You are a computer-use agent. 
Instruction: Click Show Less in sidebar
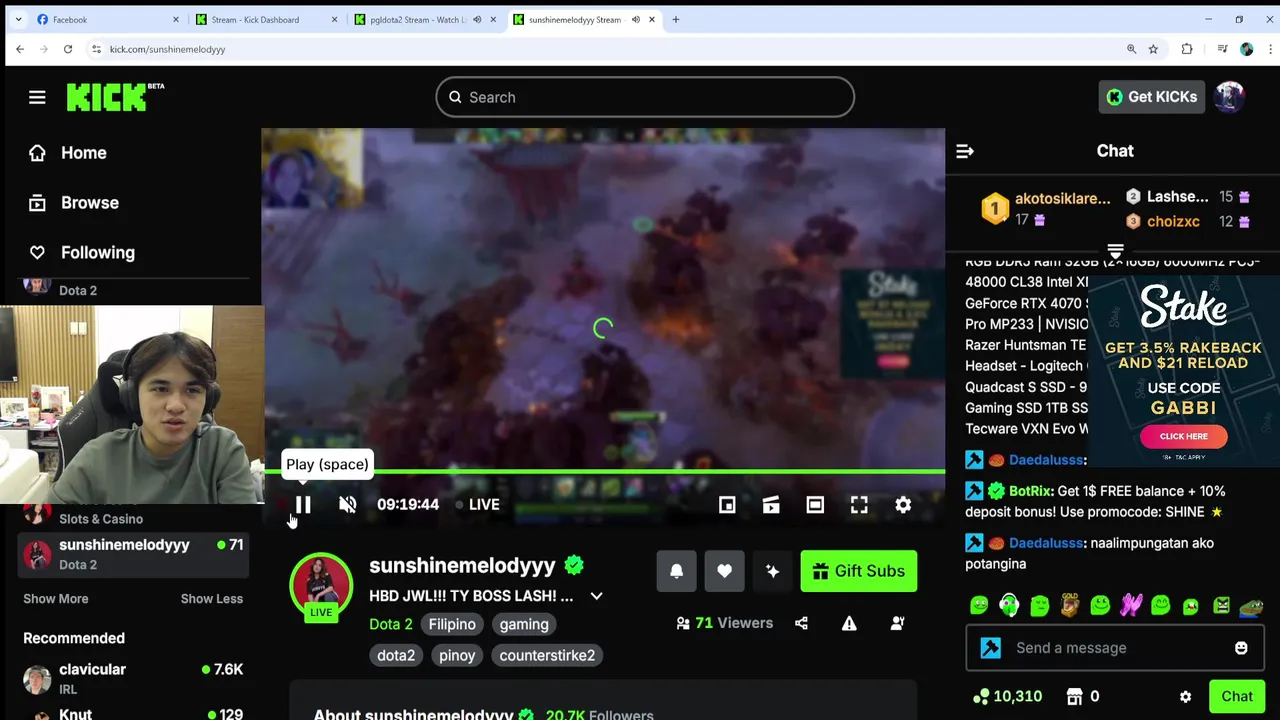[x=212, y=598]
